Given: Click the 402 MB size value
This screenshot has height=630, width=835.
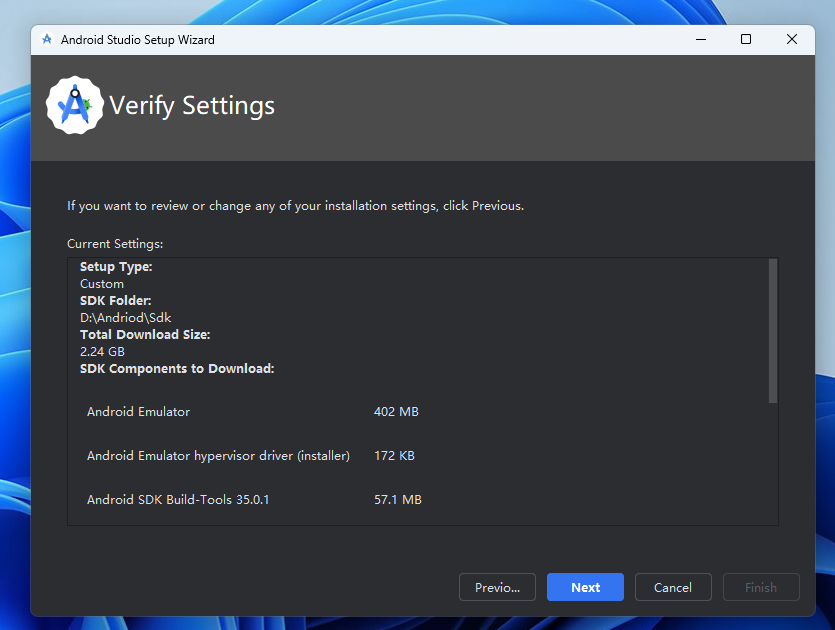Looking at the screenshot, I should pos(396,412).
